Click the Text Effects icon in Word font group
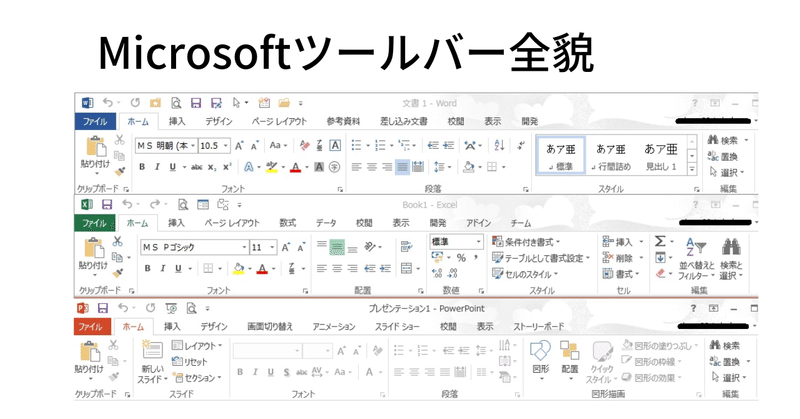Image resolution: width=800 pixels, height=419 pixels. click(248, 167)
